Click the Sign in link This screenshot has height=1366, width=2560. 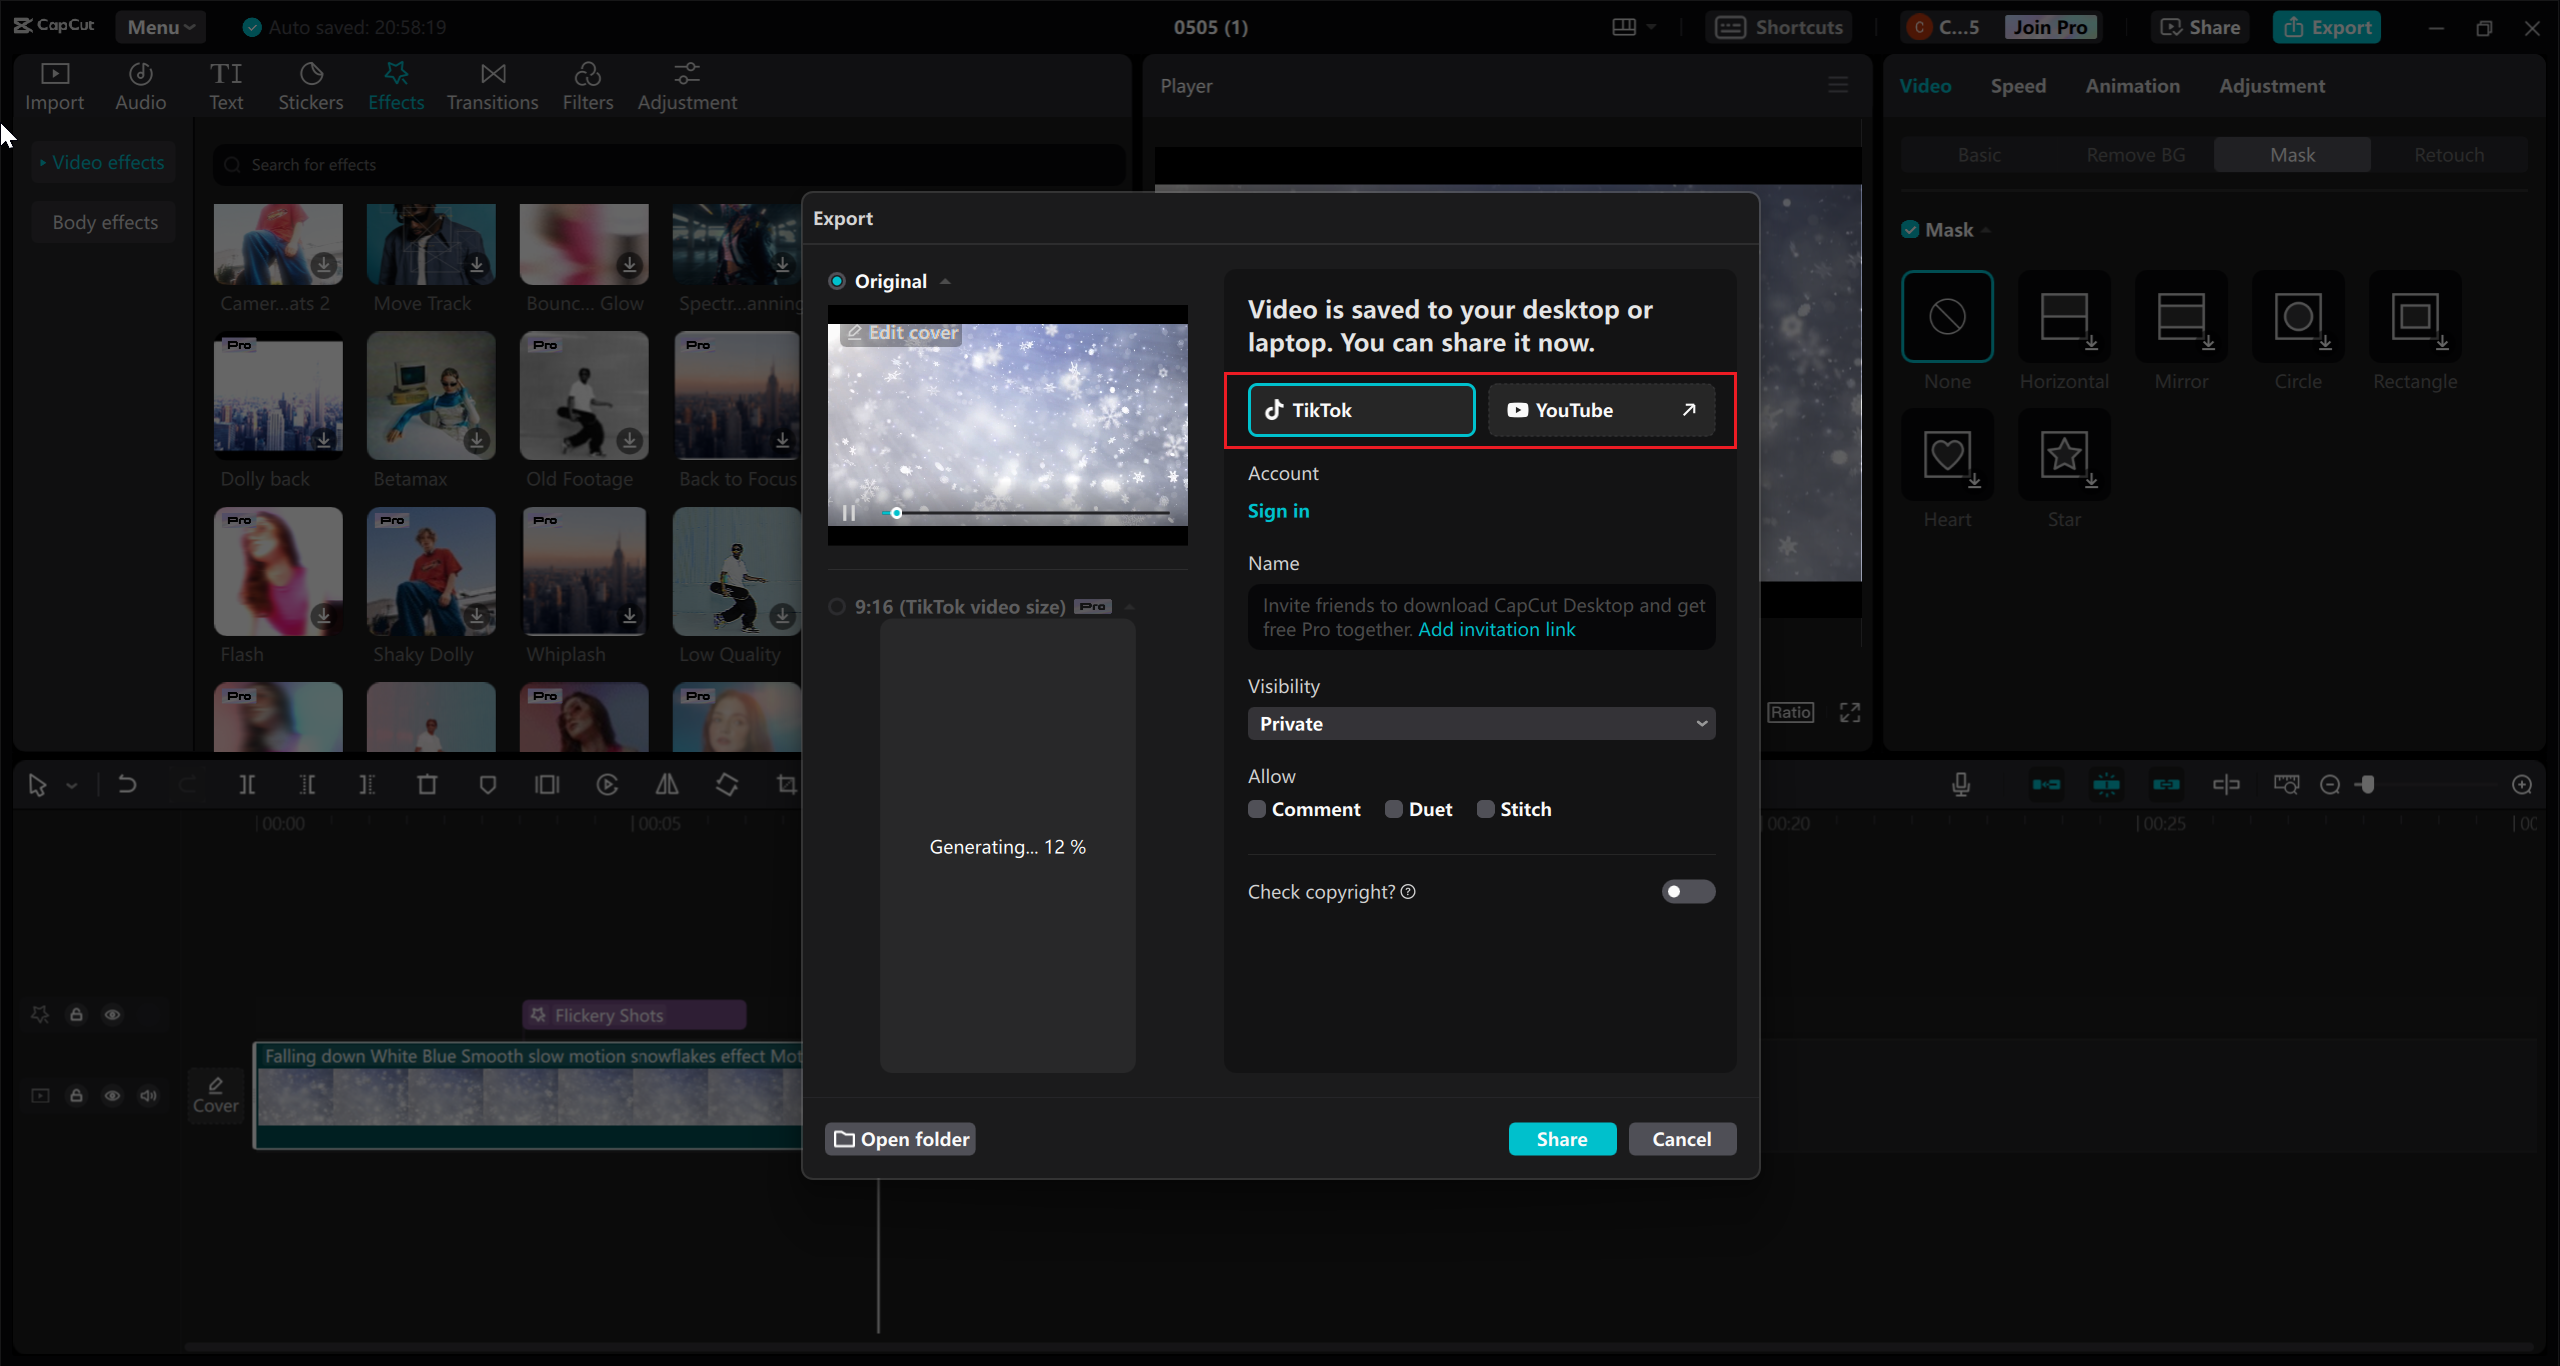click(x=1278, y=511)
